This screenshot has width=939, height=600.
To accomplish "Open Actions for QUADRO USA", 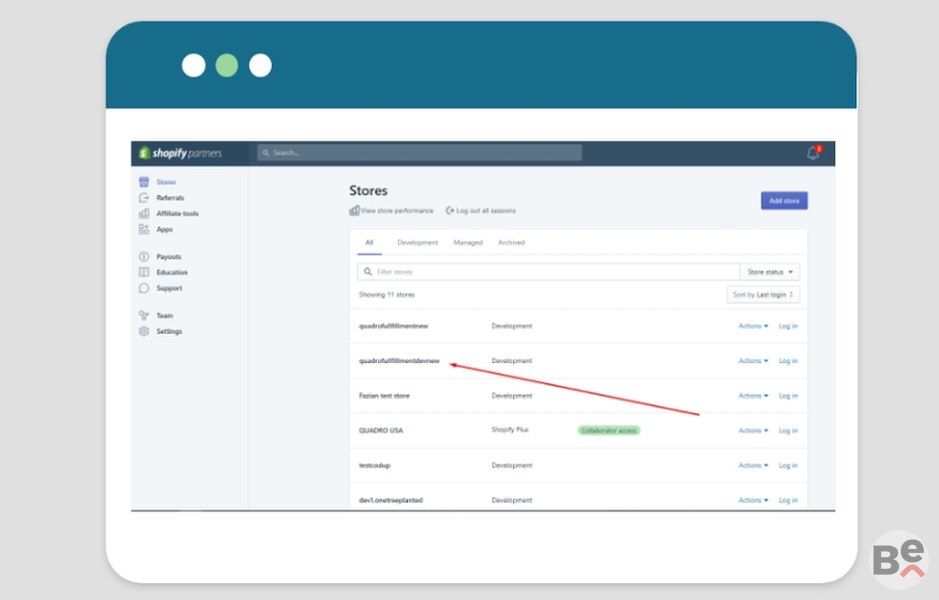I will point(753,431).
